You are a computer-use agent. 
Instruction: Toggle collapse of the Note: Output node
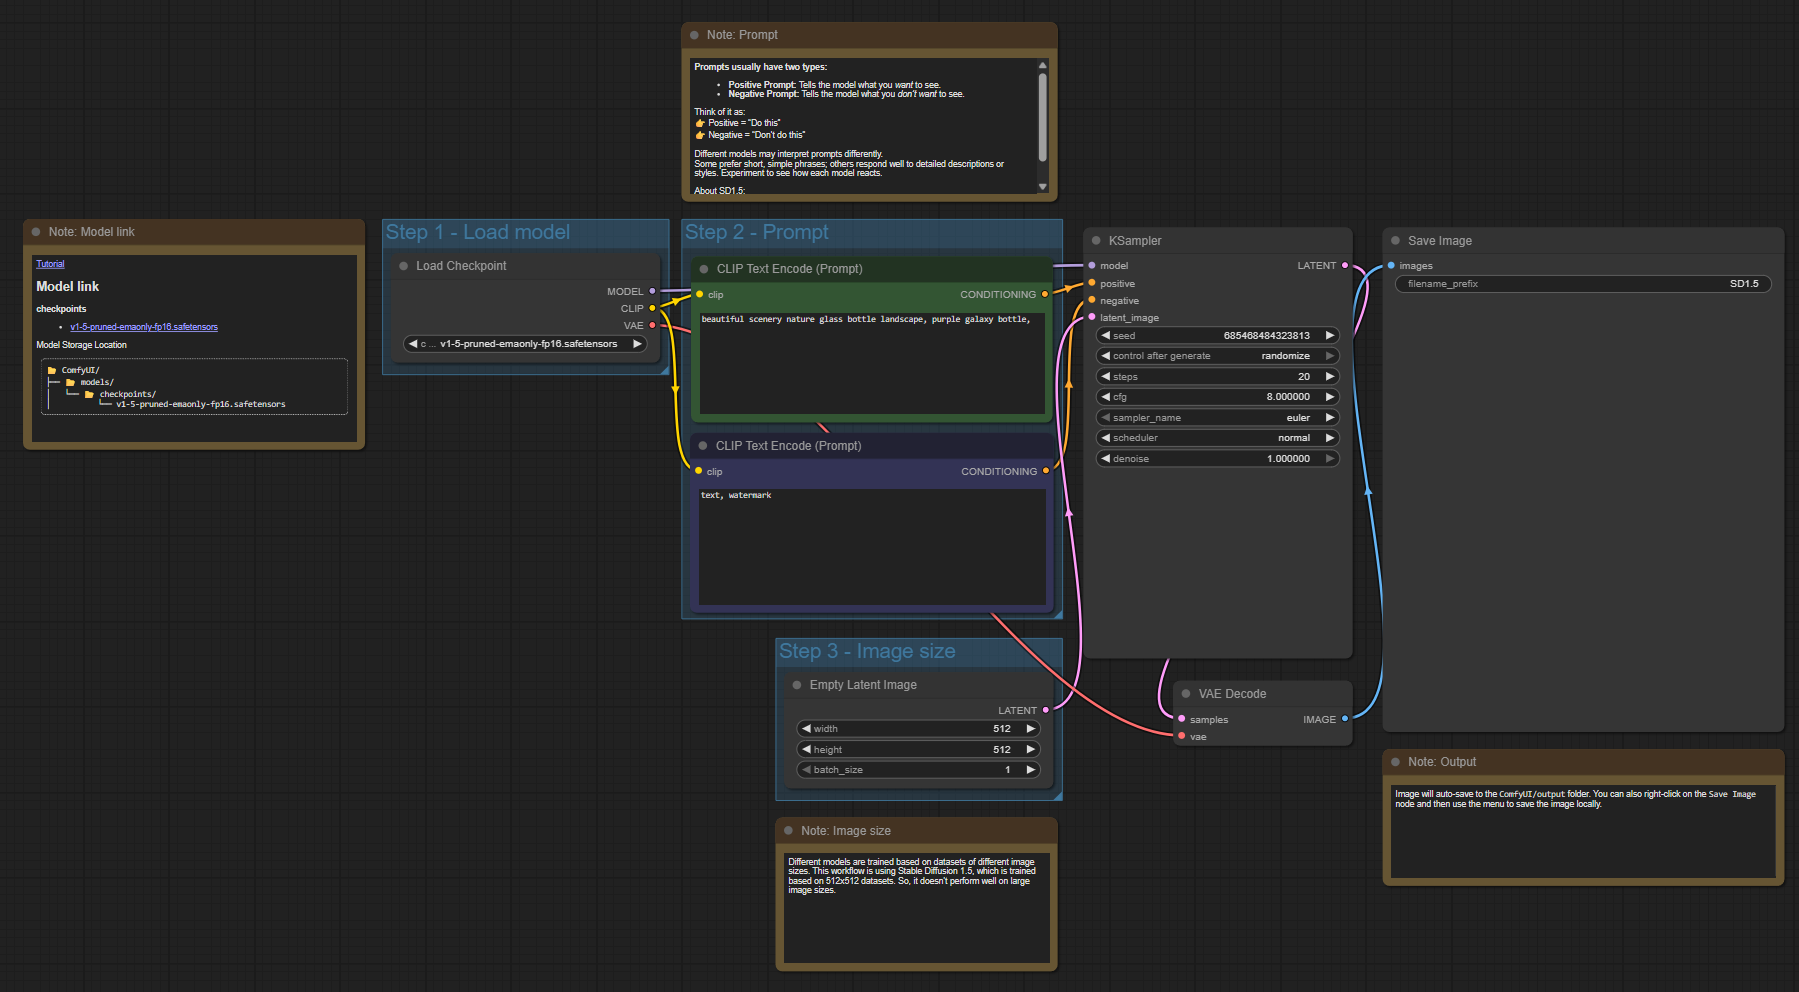coord(1395,762)
